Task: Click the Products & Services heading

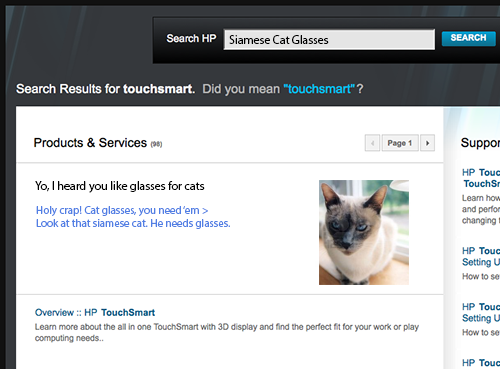Action: pyautogui.click(x=90, y=143)
